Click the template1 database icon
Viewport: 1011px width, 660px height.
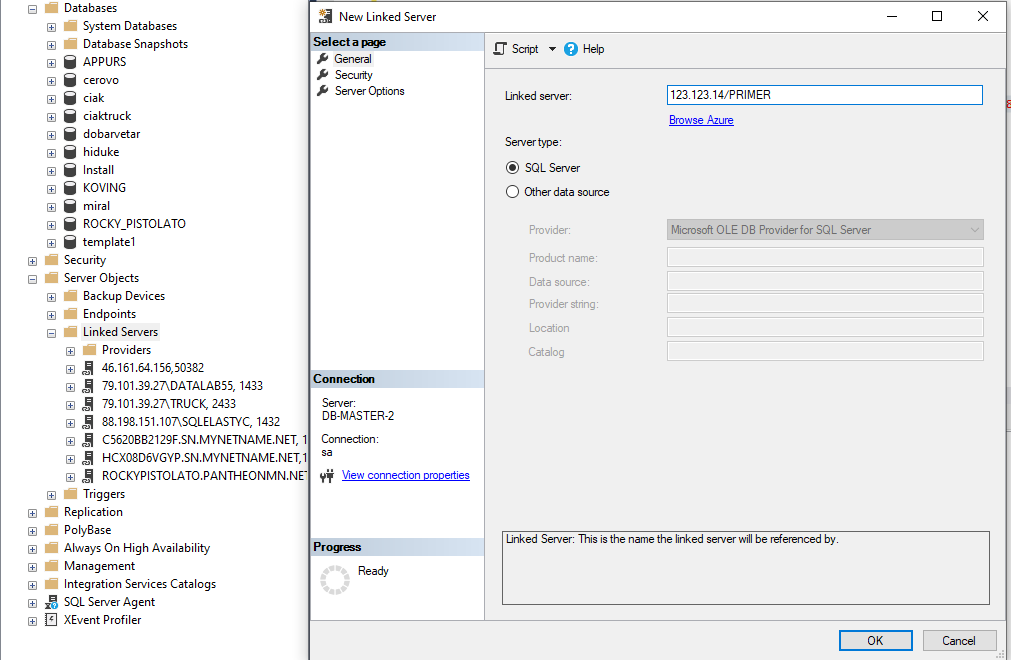pos(70,242)
